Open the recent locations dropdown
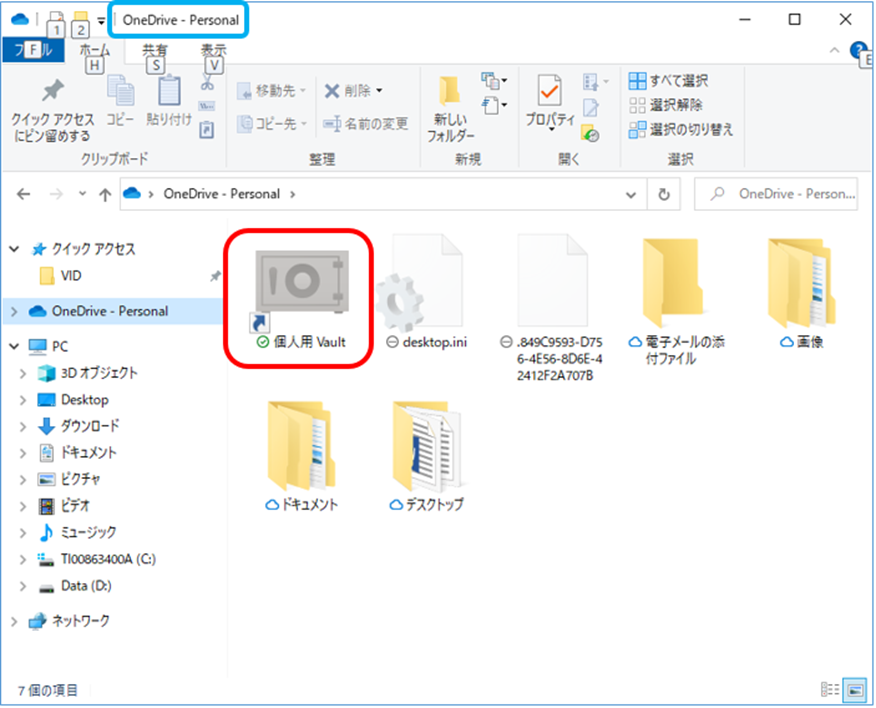This screenshot has height=708, width=876. point(82,194)
